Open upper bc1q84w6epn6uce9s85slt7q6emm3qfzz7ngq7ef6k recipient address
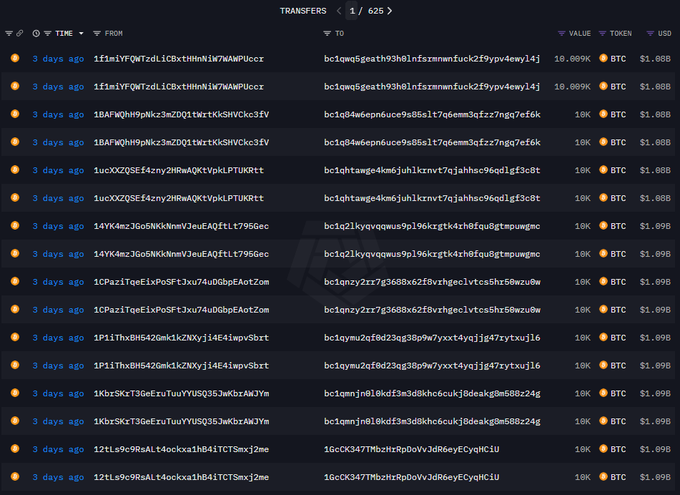Viewport: 680px width, 495px height. point(432,115)
